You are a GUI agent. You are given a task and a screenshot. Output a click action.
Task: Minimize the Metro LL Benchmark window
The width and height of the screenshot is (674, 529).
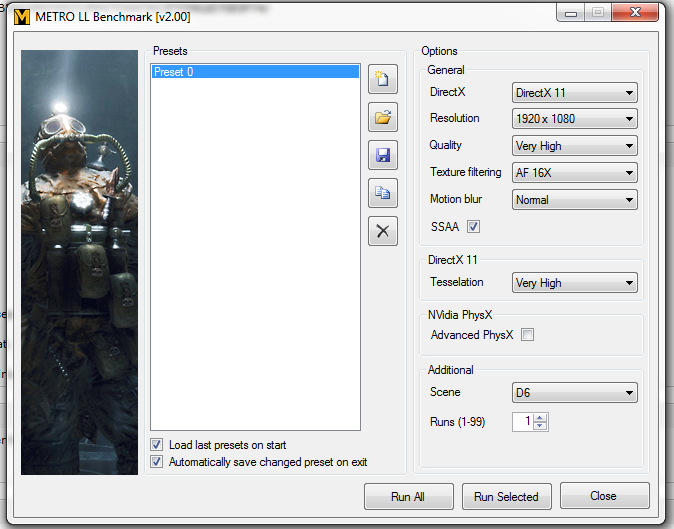coord(570,13)
